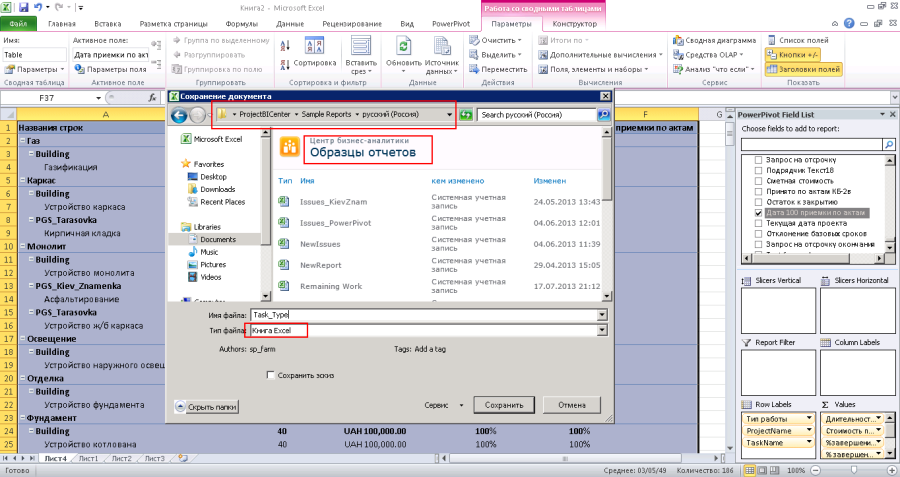
Task: Click the Очистить ribbon button
Action: (496, 40)
